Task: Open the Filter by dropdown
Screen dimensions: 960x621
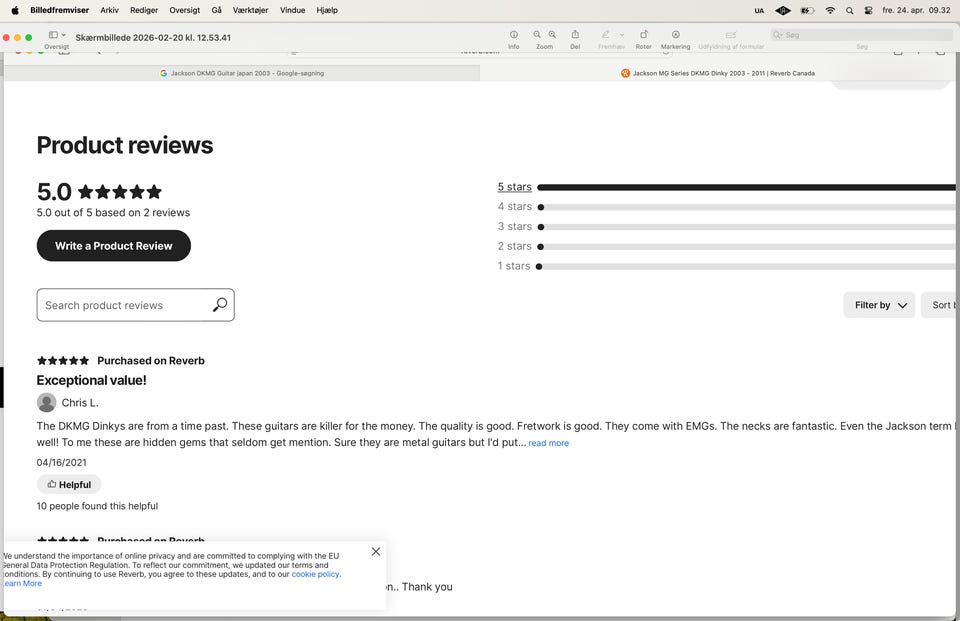Action: (x=879, y=305)
